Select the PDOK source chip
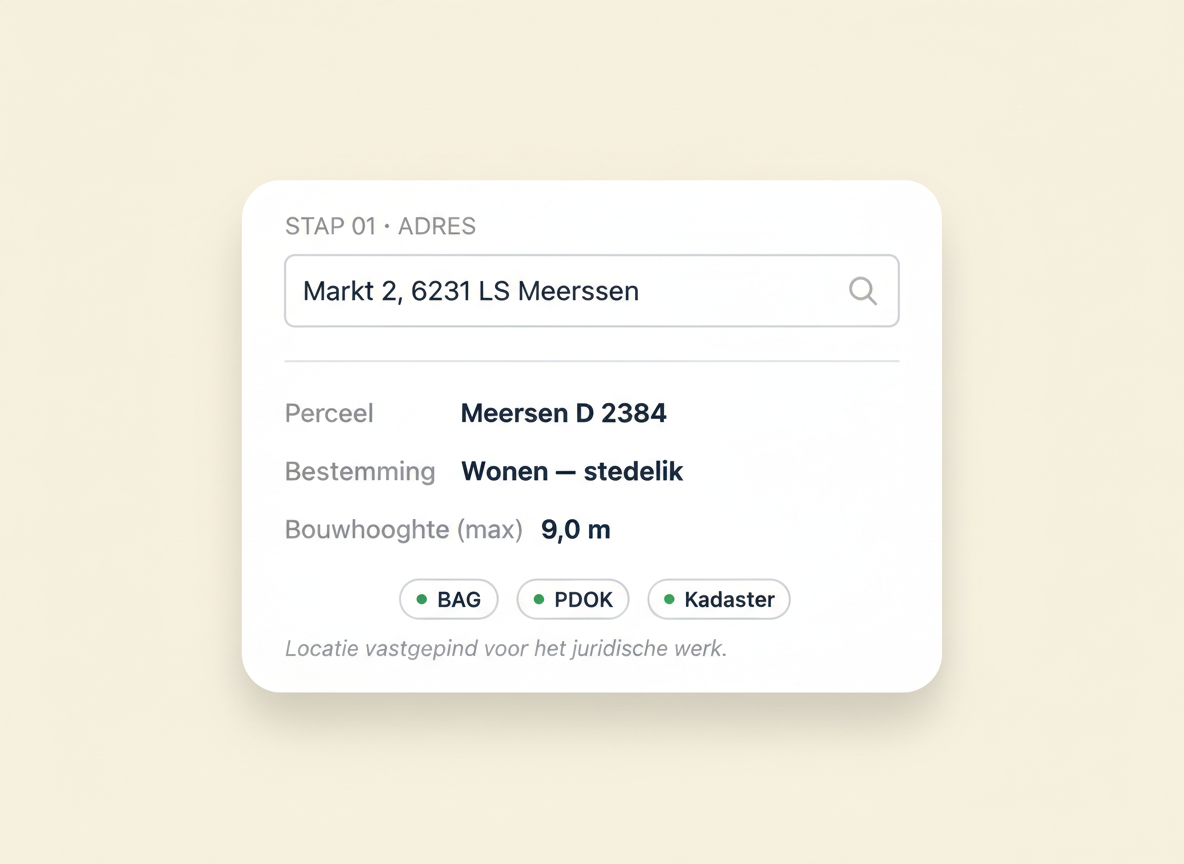 [x=572, y=600]
